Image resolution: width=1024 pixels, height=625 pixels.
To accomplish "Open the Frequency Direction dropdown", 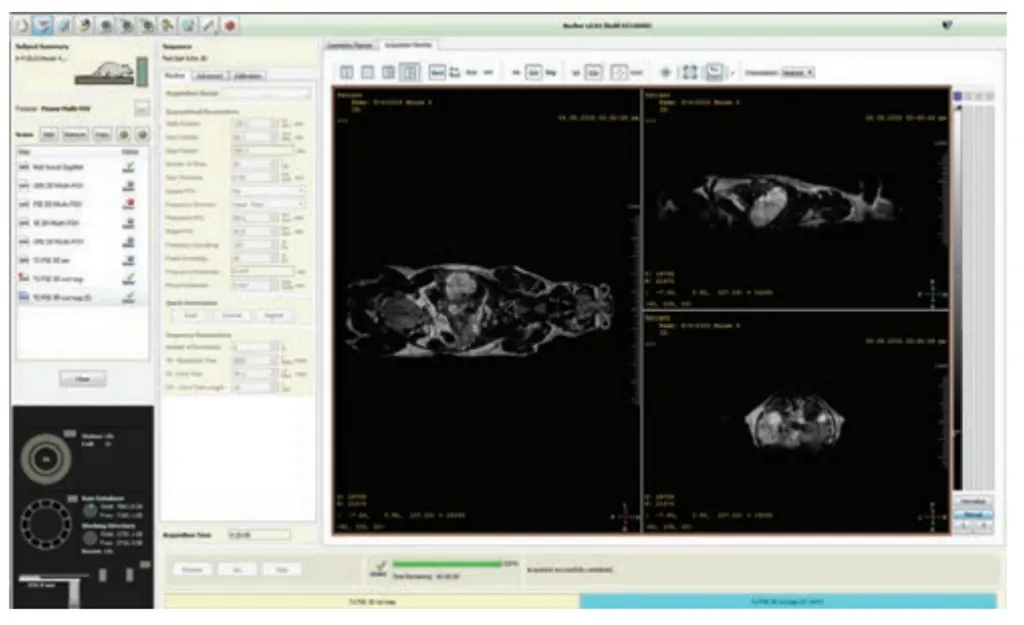I will pyautogui.click(x=268, y=204).
